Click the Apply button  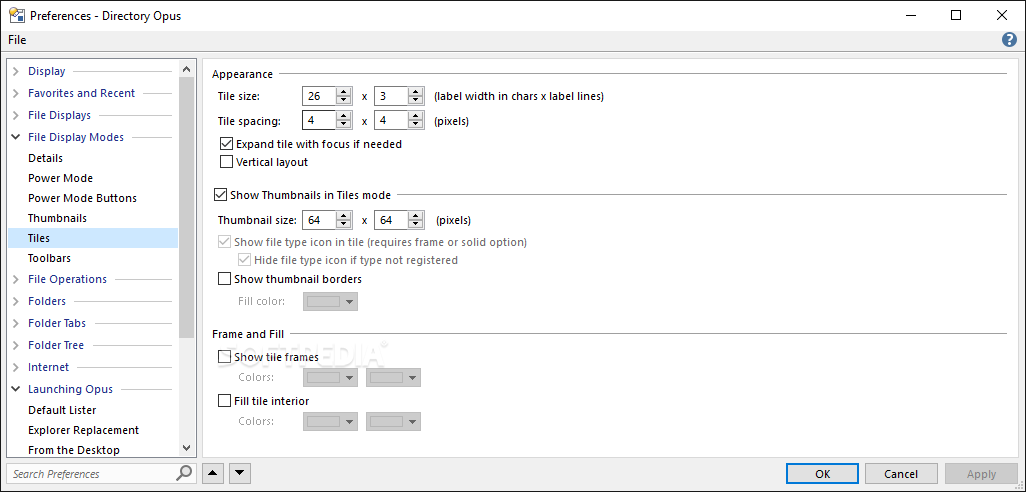tap(981, 474)
